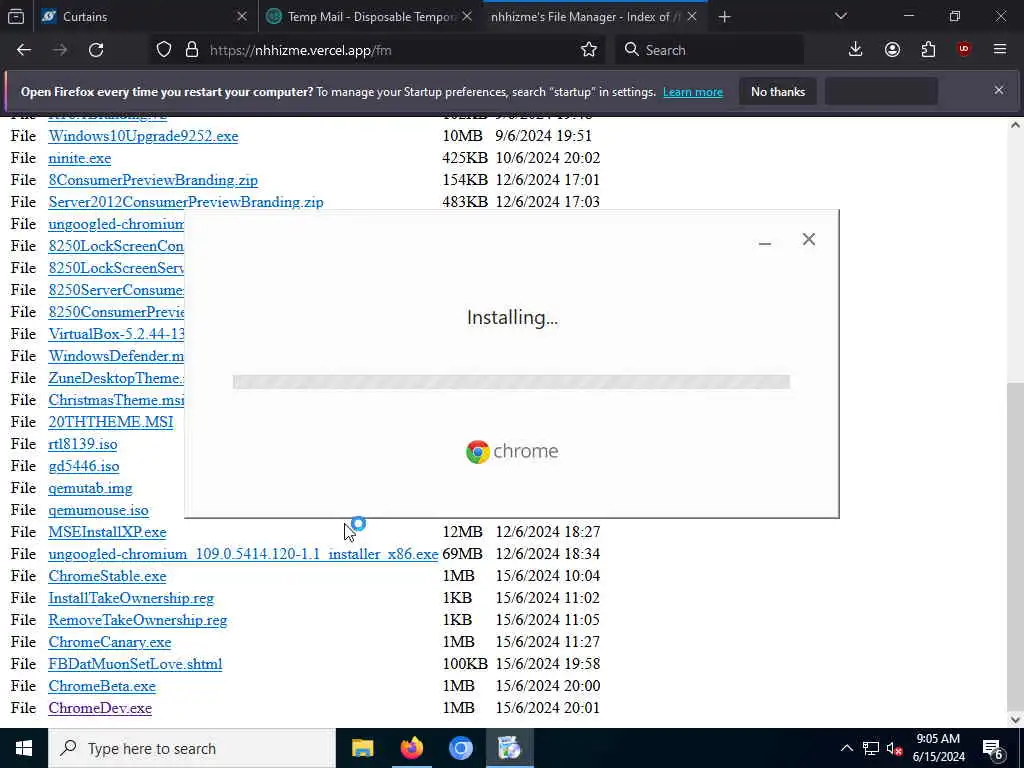Bookmark this page with the star icon
The width and height of the screenshot is (1024, 768).
[588, 50]
